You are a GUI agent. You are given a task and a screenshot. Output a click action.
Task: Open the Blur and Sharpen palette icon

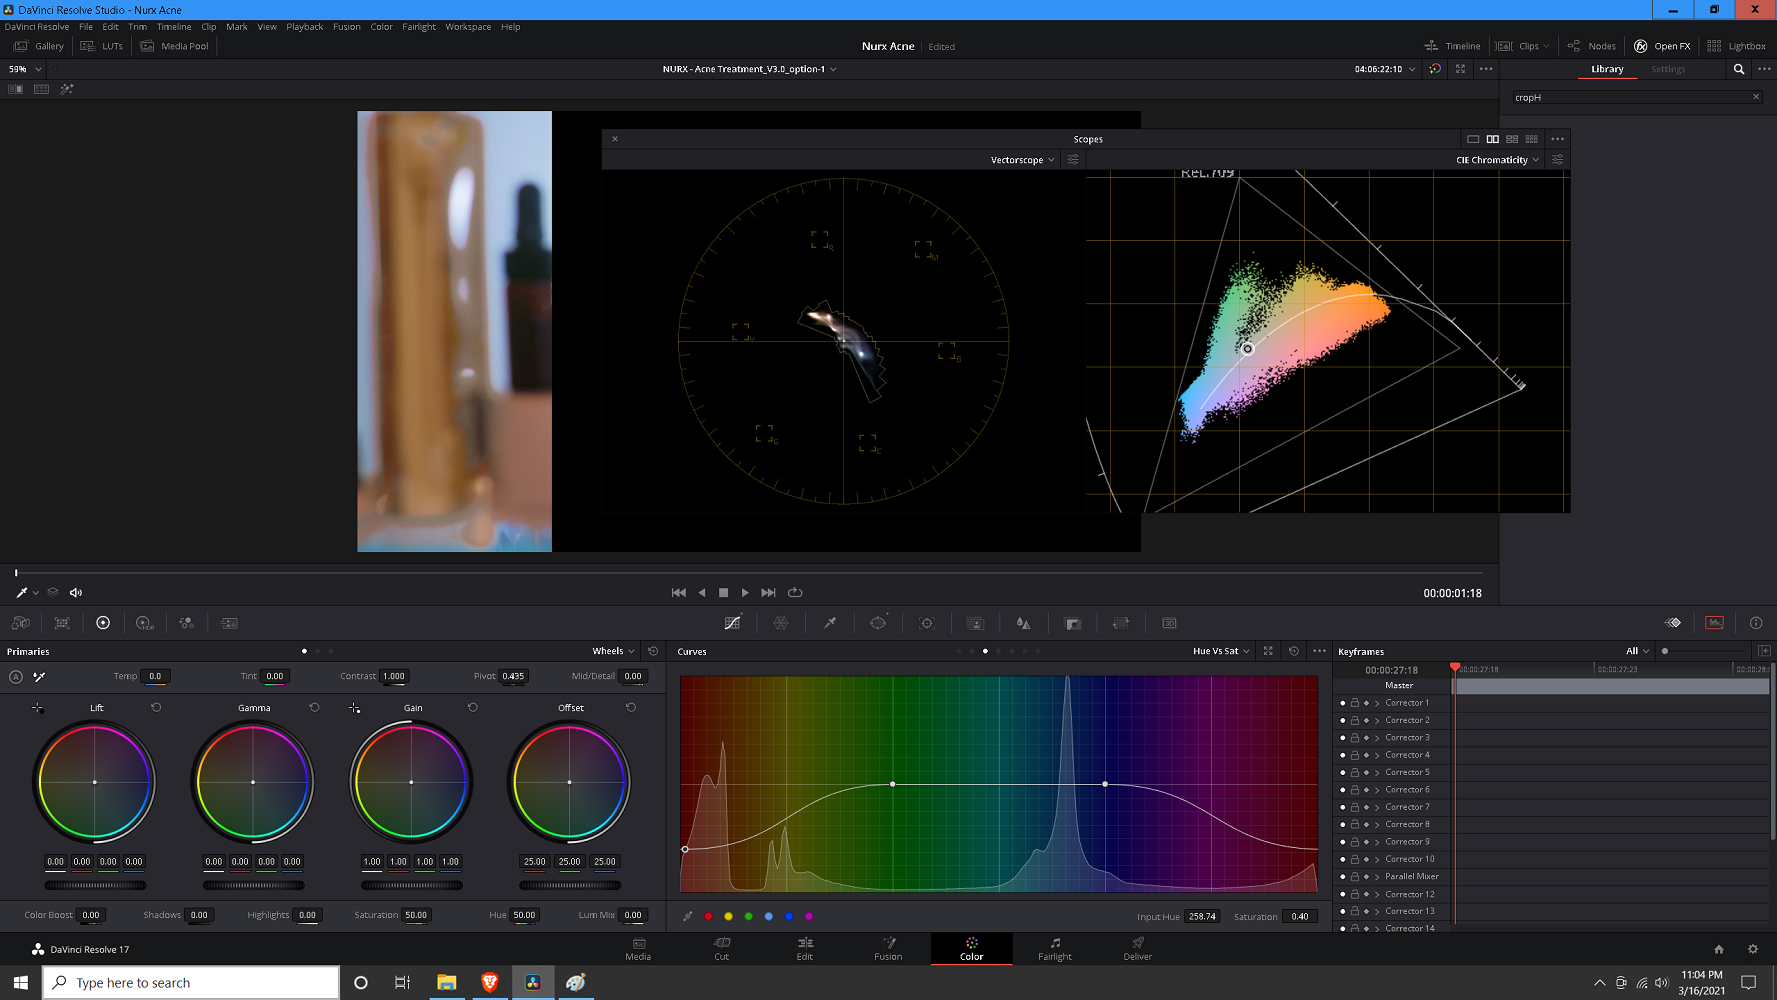tap(1023, 623)
